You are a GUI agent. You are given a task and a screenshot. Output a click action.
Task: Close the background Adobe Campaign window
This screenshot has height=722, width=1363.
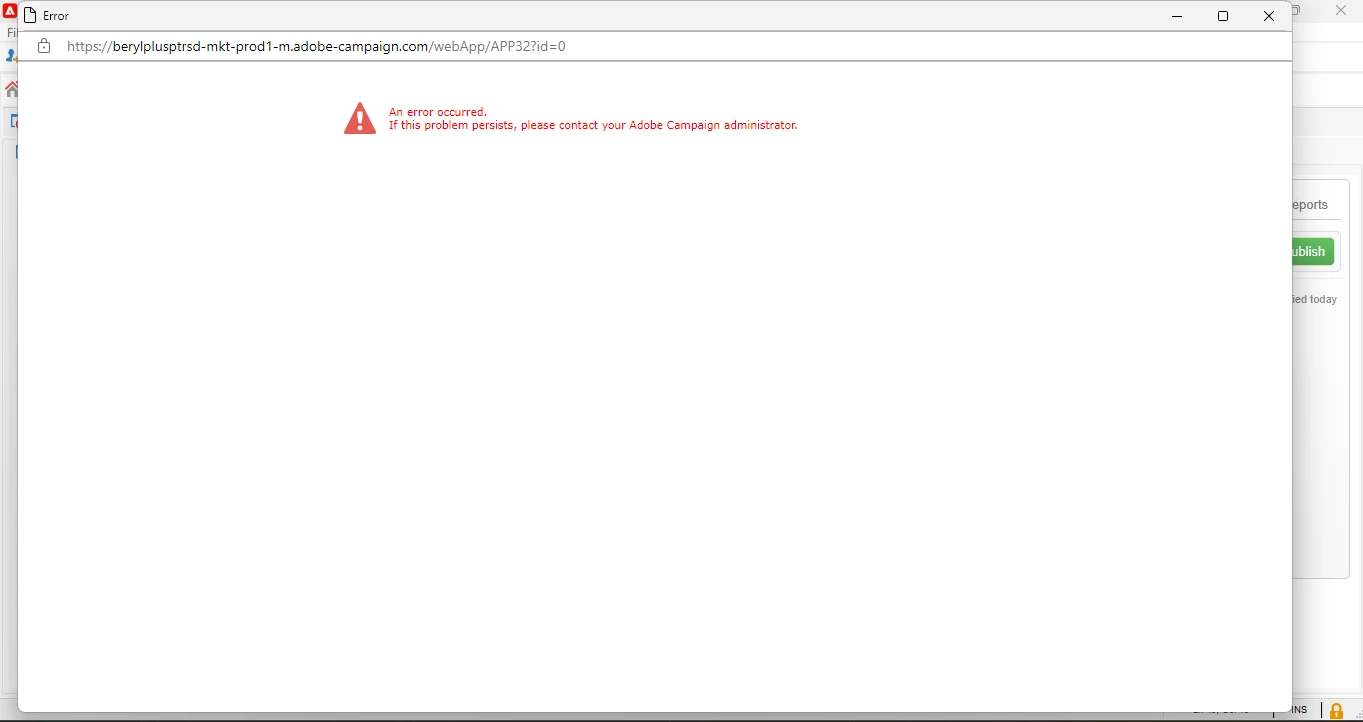[x=1343, y=11]
